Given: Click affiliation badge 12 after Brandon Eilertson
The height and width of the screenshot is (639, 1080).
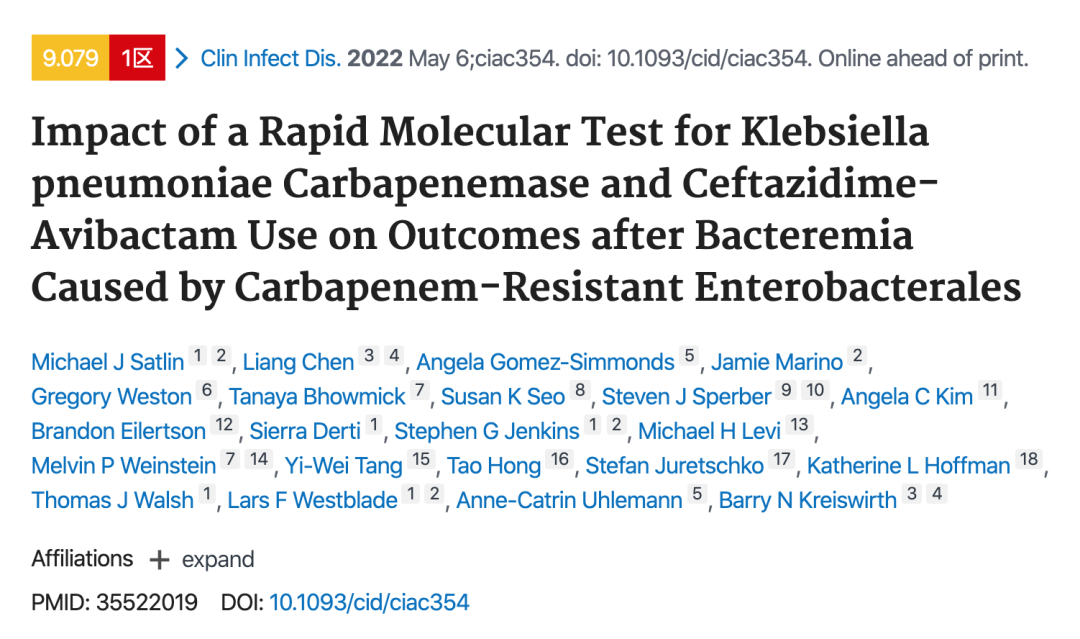Looking at the screenshot, I should click(x=225, y=425).
